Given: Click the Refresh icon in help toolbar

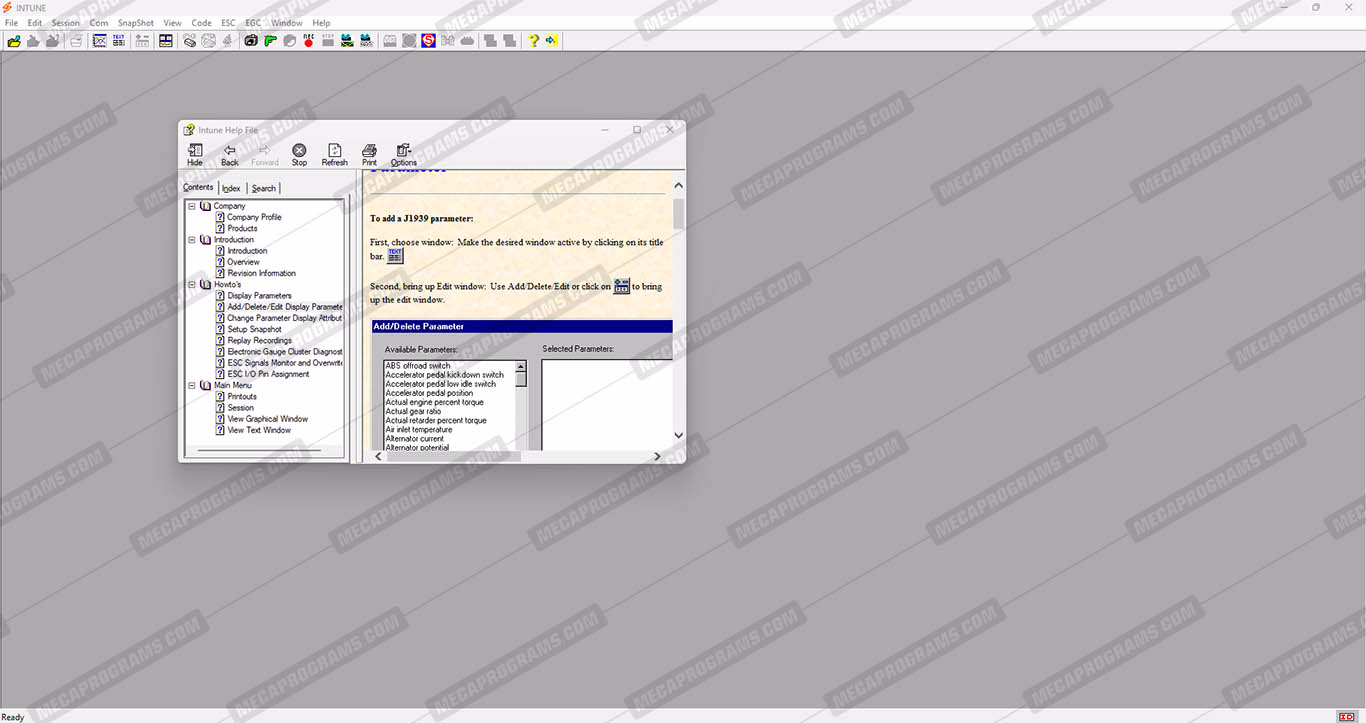Looking at the screenshot, I should (x=335, y=155).
